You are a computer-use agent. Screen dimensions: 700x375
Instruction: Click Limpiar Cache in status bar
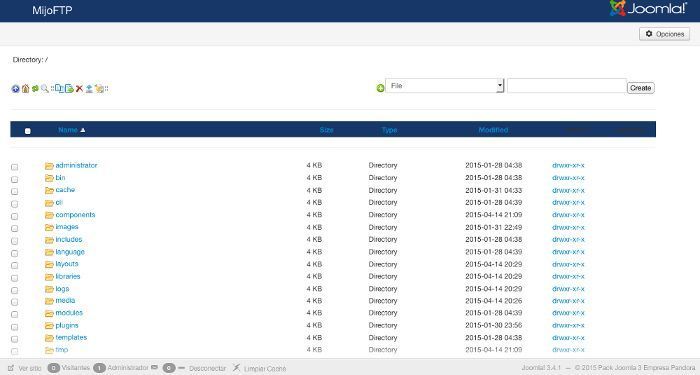point(265,369)
